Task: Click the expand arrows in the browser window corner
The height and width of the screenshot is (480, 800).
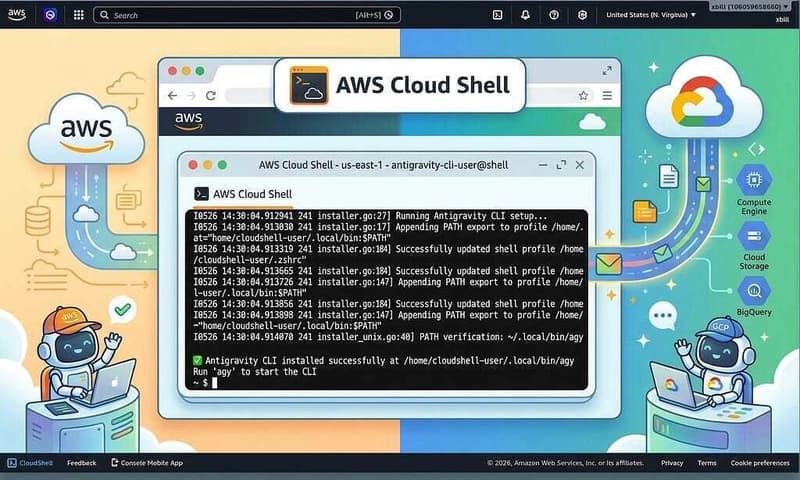Action: click(x=607, y=70)
